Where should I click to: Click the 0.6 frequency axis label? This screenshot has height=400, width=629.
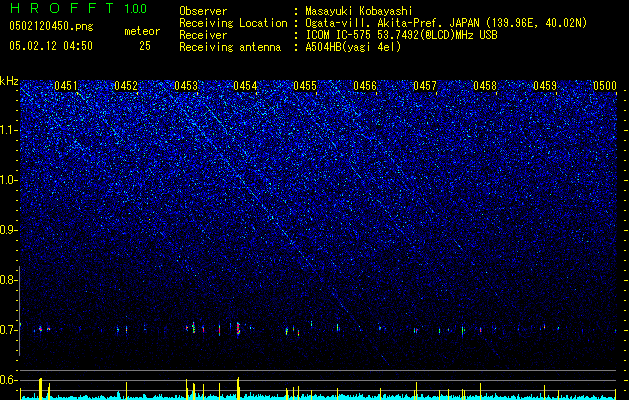tap(9, 380)
